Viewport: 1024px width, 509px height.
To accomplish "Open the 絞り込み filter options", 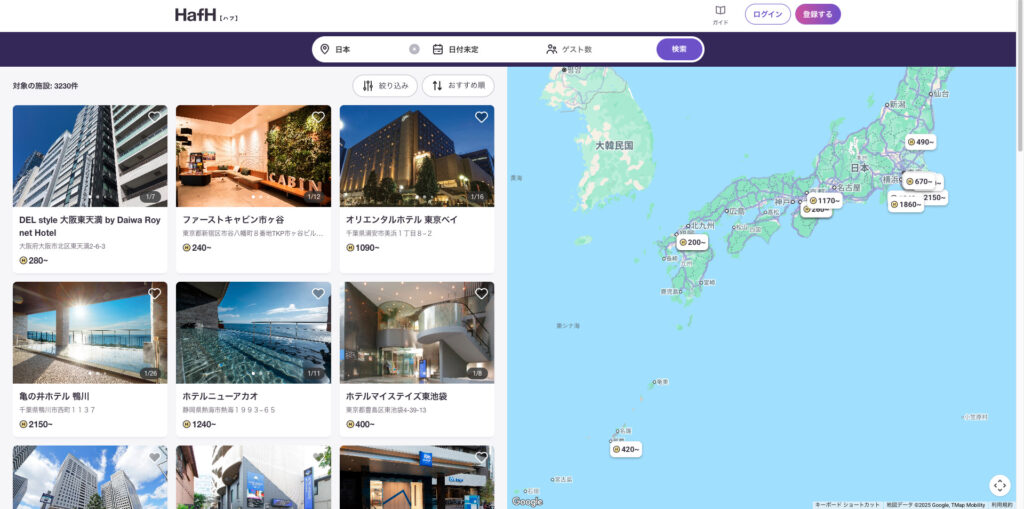I will click(x=385, y=86).
